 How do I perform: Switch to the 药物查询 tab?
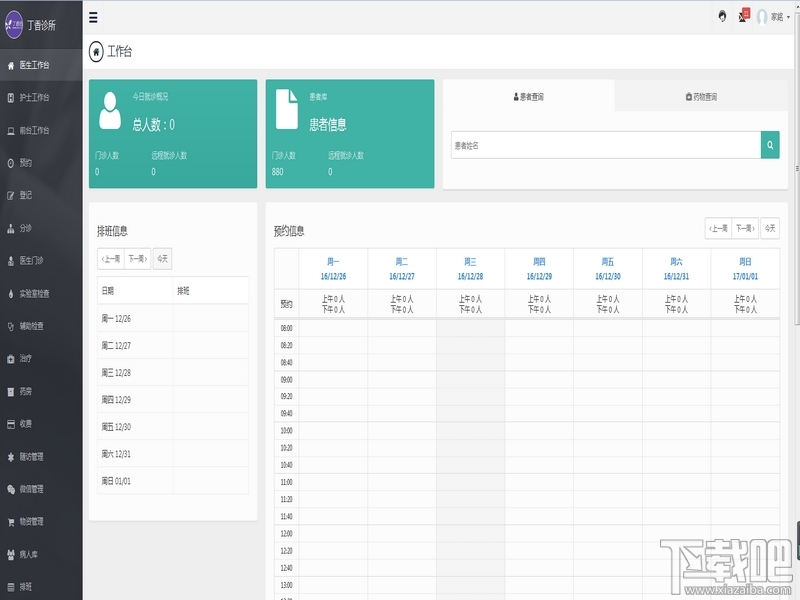coord(702,96)
